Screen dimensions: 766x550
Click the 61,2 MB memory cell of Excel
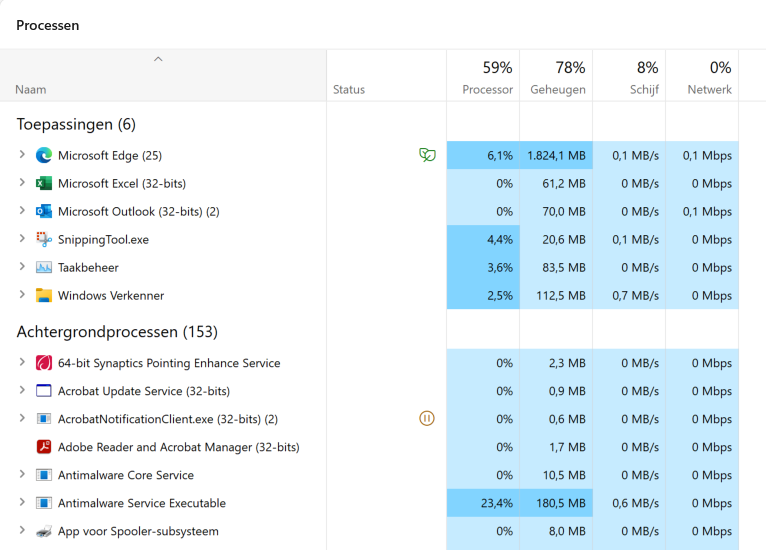tap(556, 184)
